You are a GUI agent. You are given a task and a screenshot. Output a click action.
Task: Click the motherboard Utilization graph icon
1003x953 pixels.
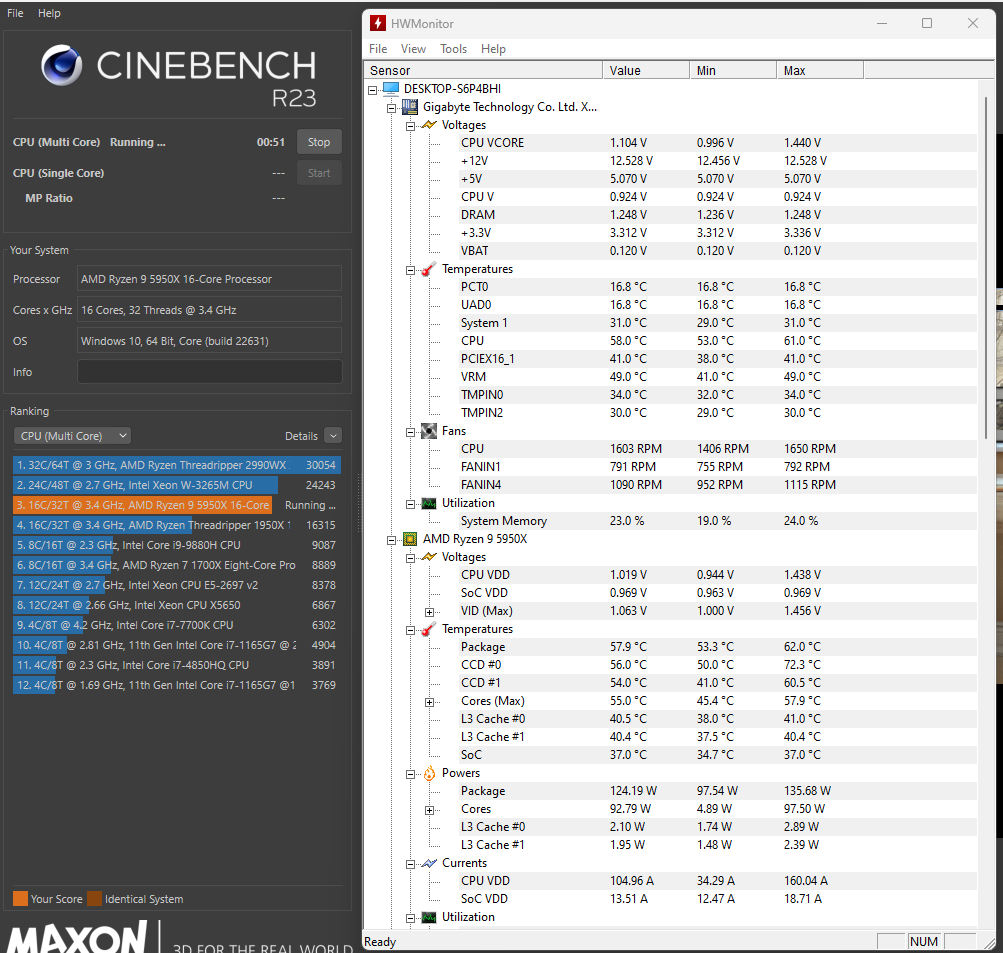point(429,503)
